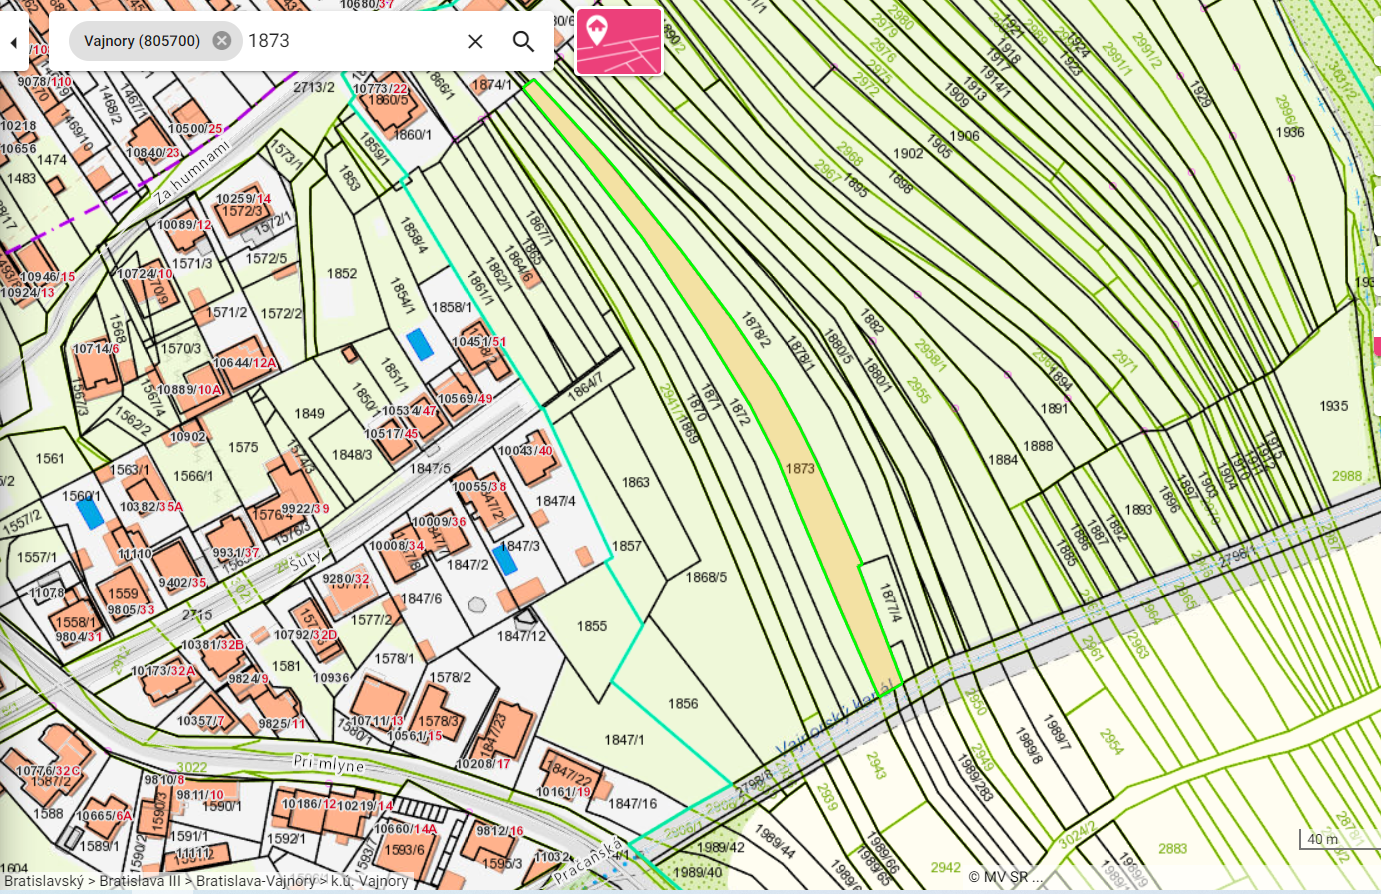Select small parcel 1877/4 beside the highlighted strip
The image size is (1381, 894).
pyautogui.click(x=888, y=603)
